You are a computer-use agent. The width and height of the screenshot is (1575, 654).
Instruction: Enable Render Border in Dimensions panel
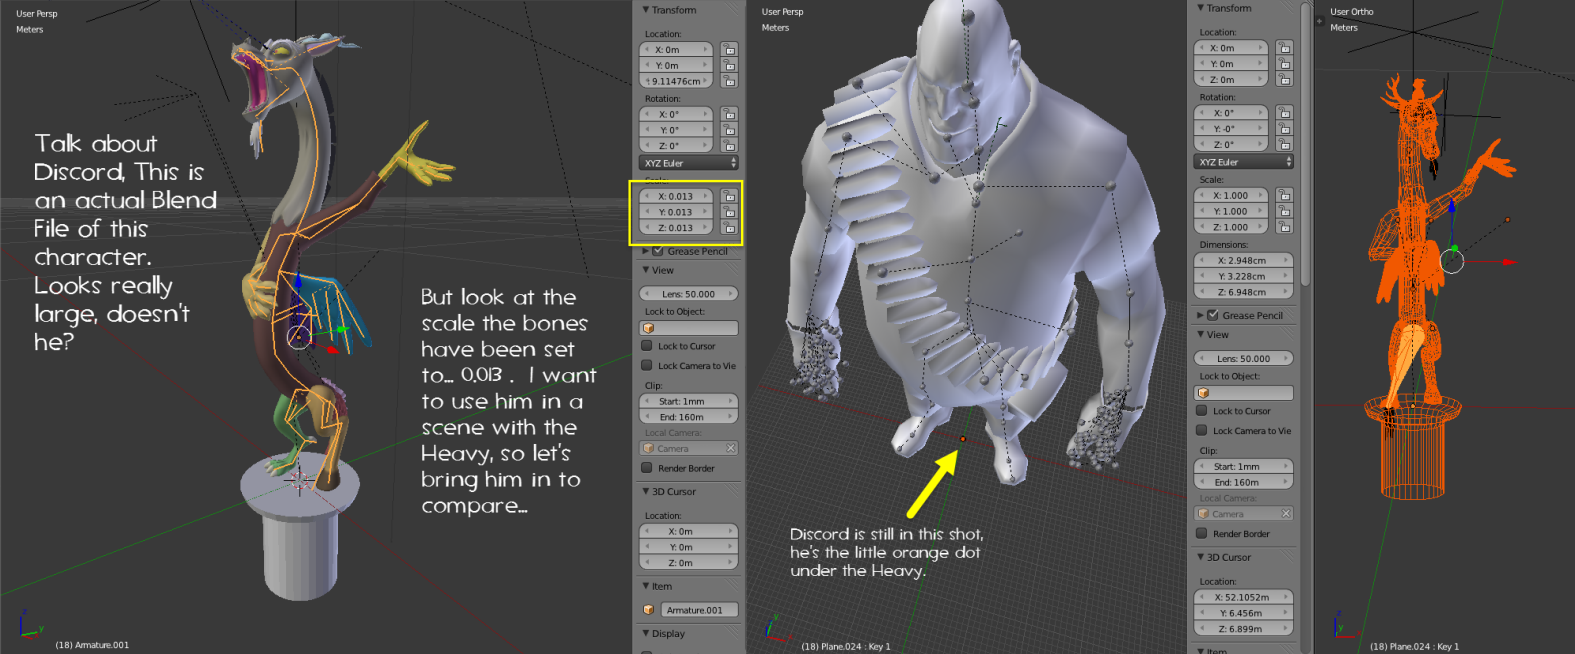[x=1202, y=533]
